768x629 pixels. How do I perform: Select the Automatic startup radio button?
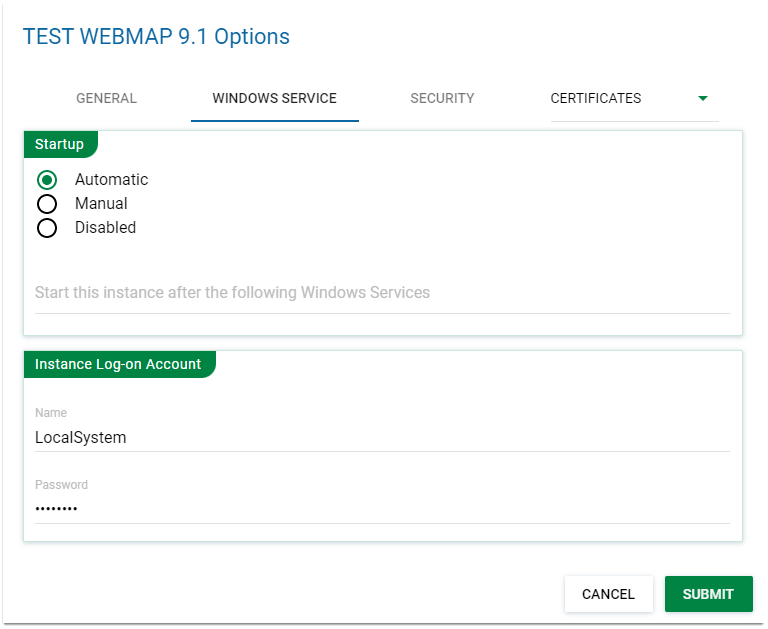coord(47,180)
